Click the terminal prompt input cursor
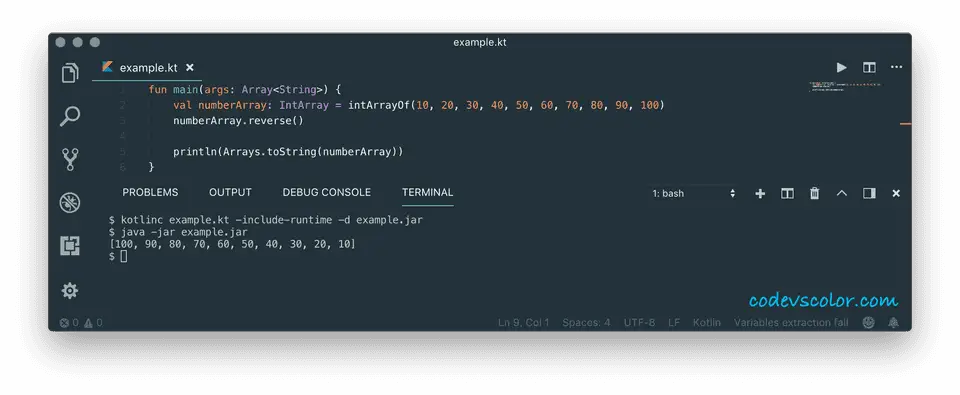960x395 pixels. pyautogui.click(x=124, y=257)
